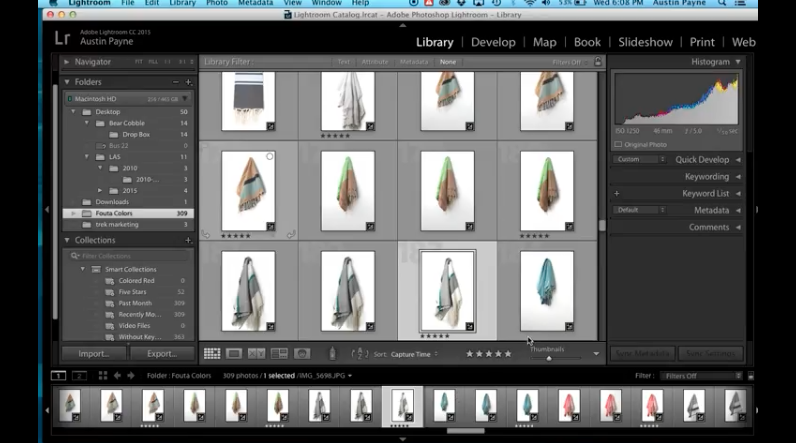Open the Default metadata set dropdown
Screen dimensions: 796x443
pos(640,210)
